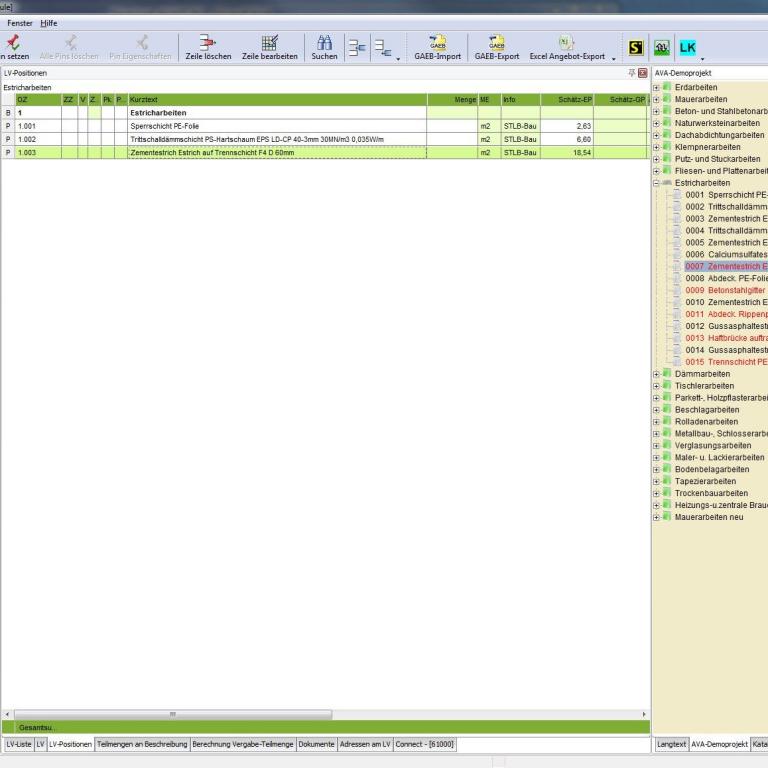Switch to the Connect - [61000] tab
The height and width of the screenshot is (768, 768).
pos(424,744)
